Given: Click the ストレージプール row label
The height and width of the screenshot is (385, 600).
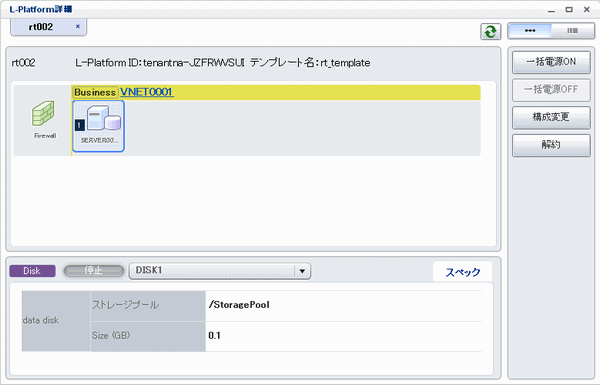Looking at the screenshot, I should pyautogui.click(x=125, y=305).
